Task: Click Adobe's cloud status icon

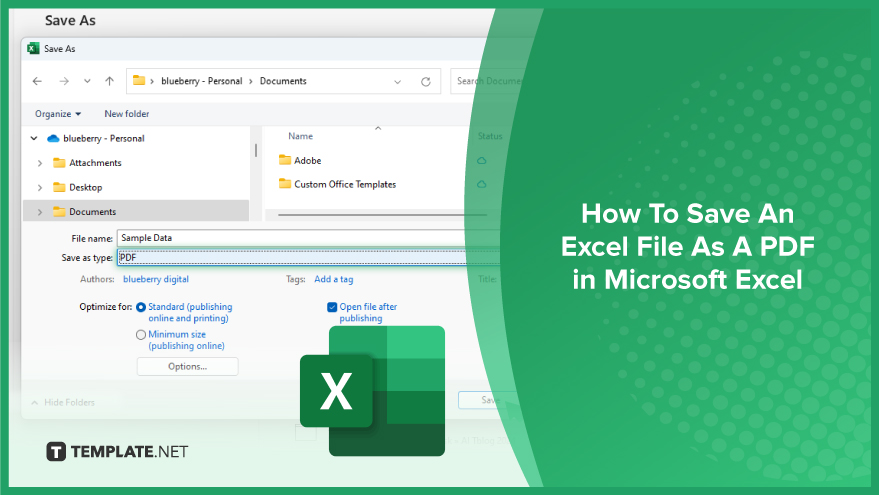Action: pyautogui.click(x=482, y=161)
